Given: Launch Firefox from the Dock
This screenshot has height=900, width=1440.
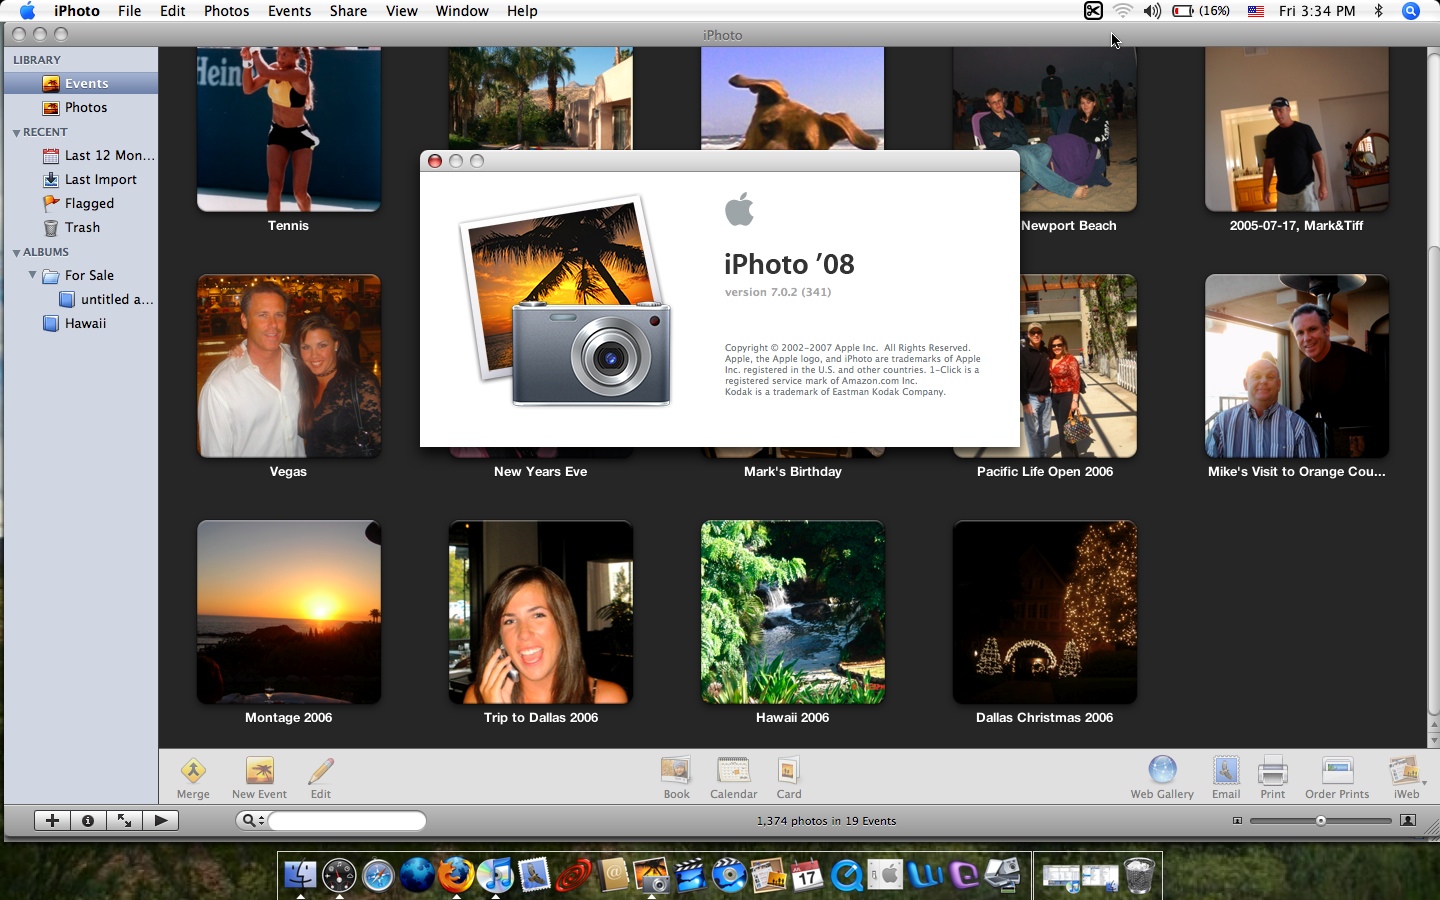Looking at the screenshot, I should pyautogui.click(x=456, y=875).
